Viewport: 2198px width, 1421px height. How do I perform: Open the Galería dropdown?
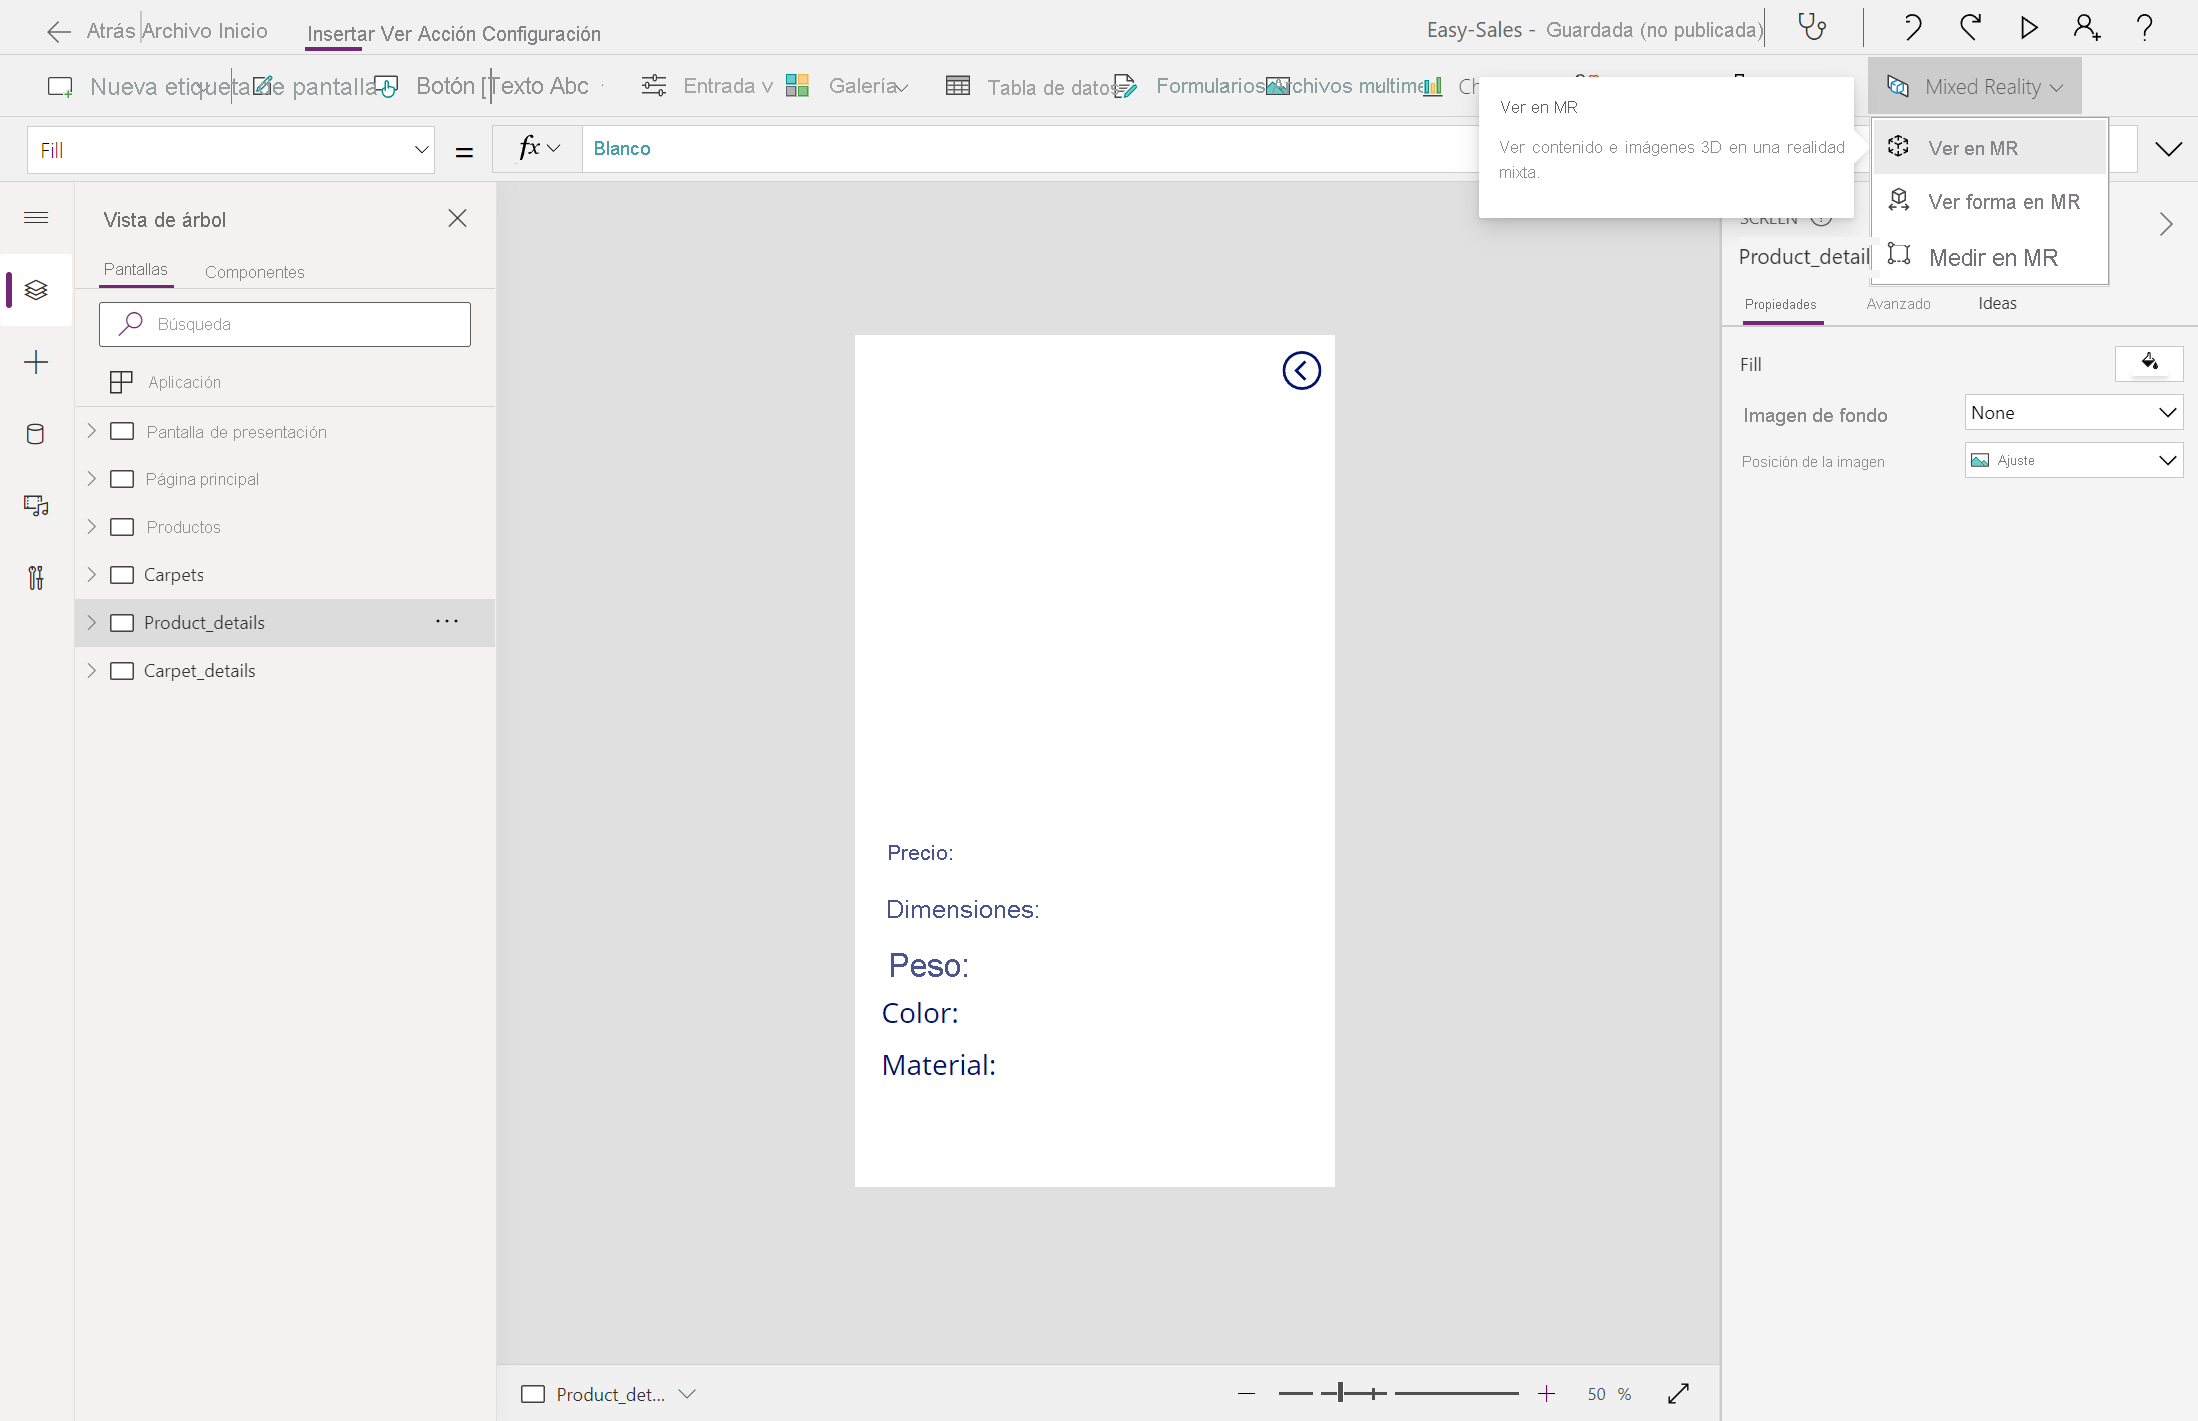[x=847, y=86]
